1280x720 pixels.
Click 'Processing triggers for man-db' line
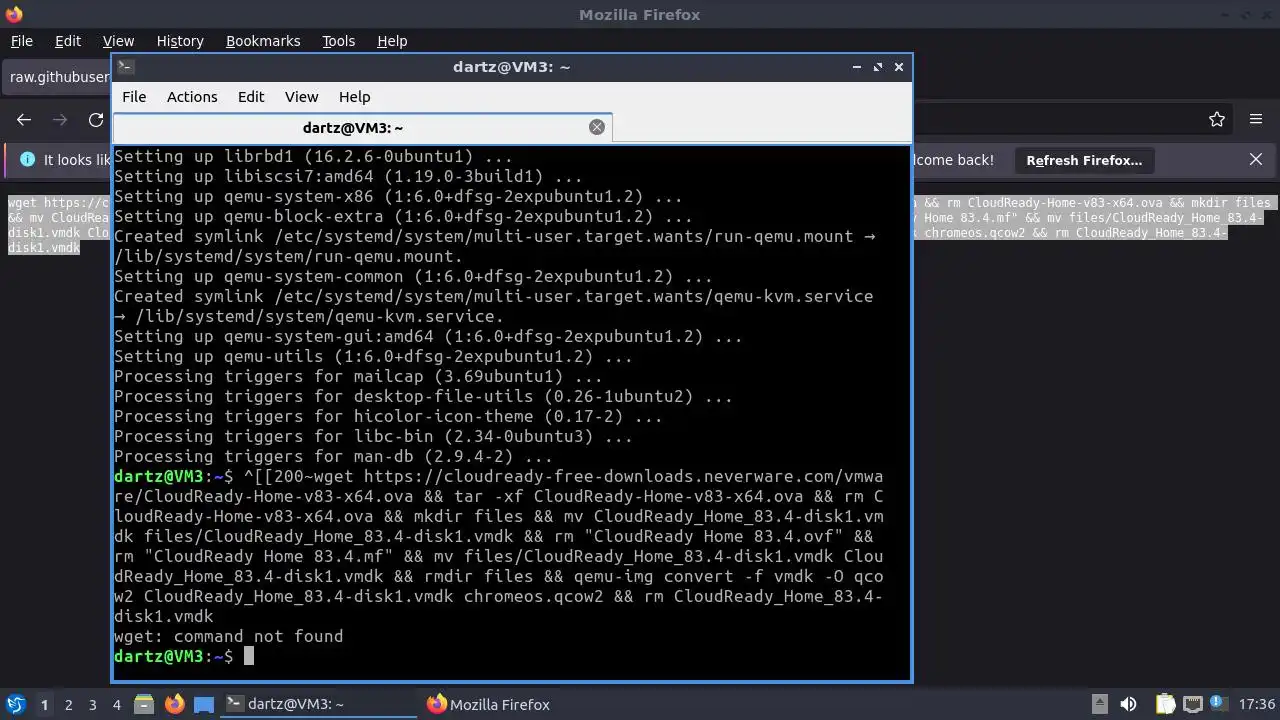tap(333, 456)
